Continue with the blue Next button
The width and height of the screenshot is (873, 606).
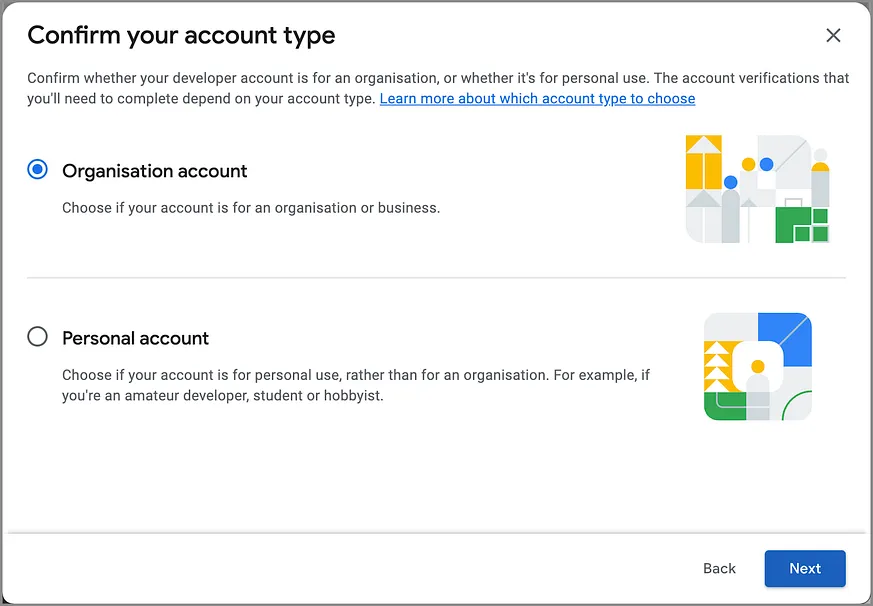click(x=805, y=568)
